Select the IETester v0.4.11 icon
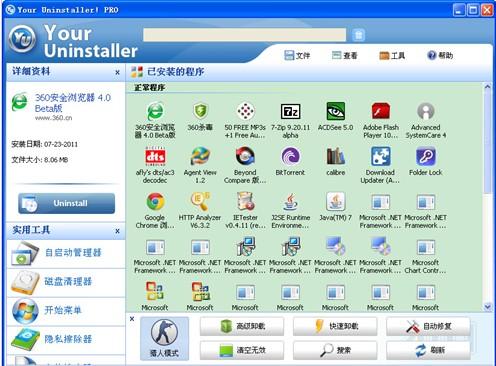 coord(245,201)
